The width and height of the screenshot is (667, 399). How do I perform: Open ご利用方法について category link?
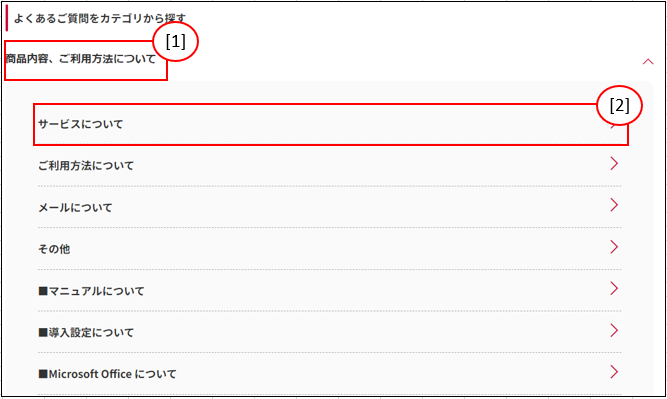point(329,165)
